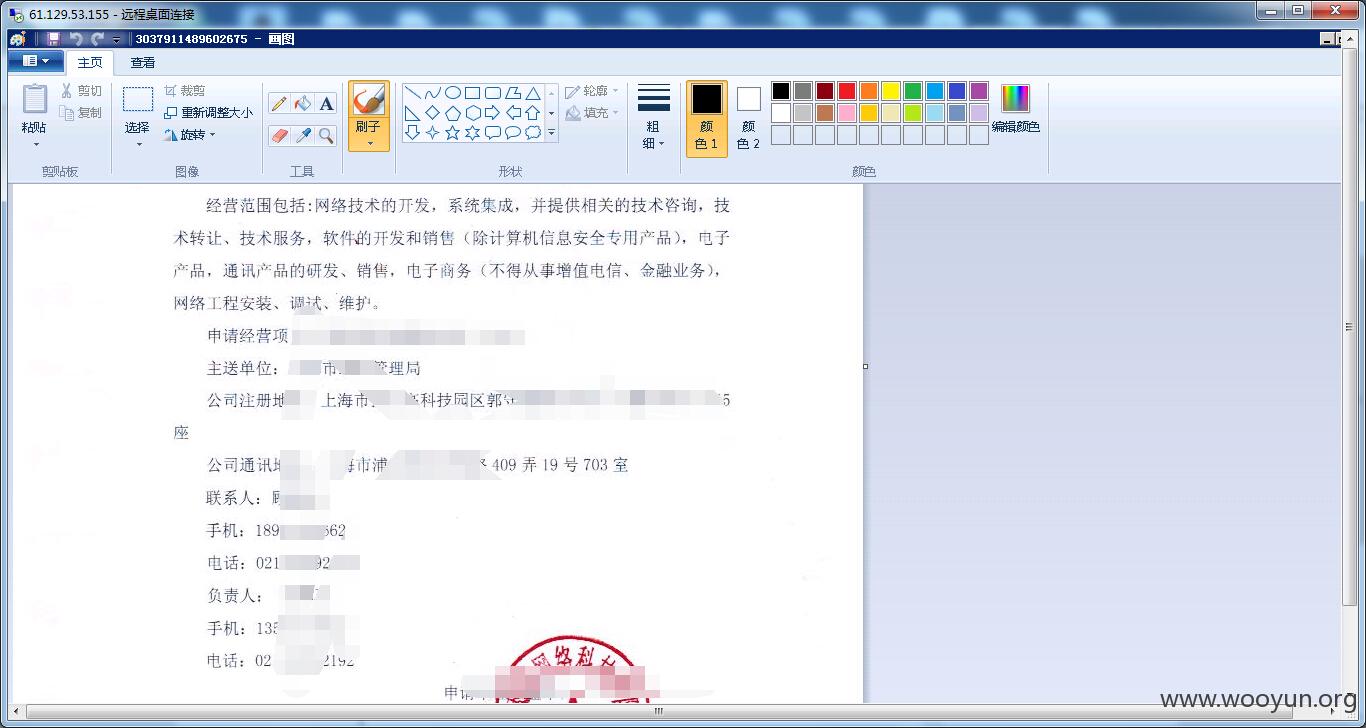Choose the Pentagon shape
The height and width of the screenshot is (728, 1366).
(x=452, y=113)
